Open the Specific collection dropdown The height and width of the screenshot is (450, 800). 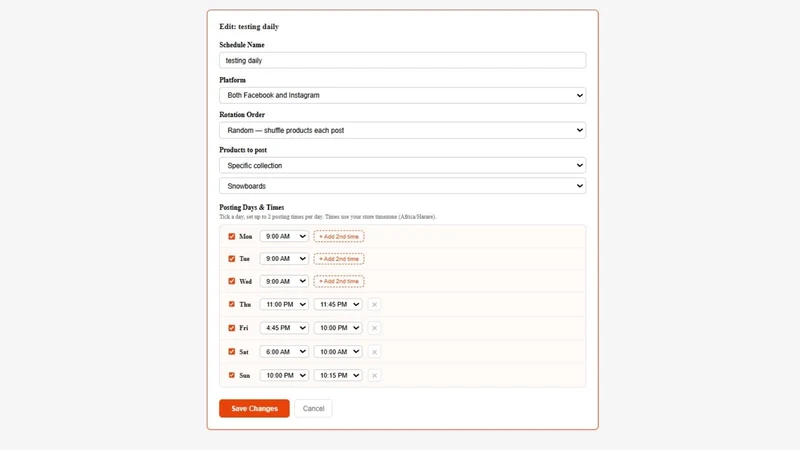[403, 165]
